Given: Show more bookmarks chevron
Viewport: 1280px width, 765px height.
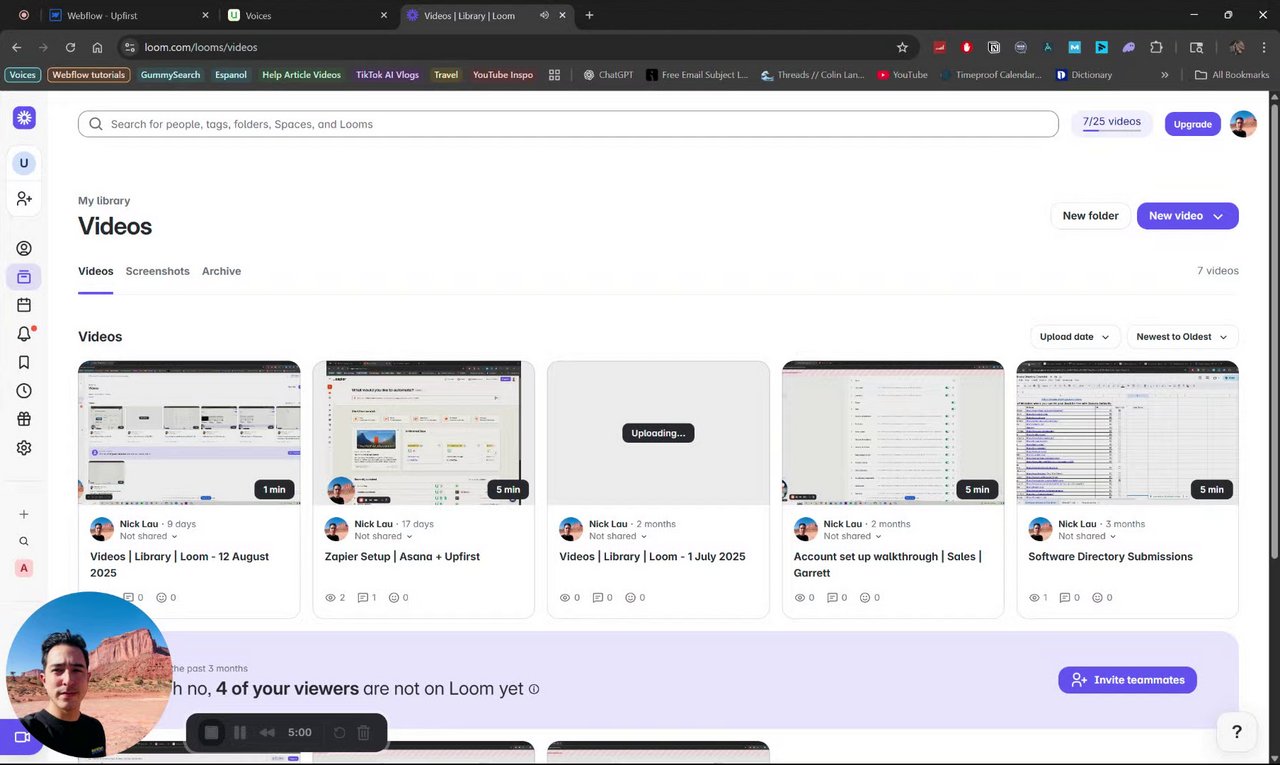Looking at the screenshot, I should [1165, 75].
